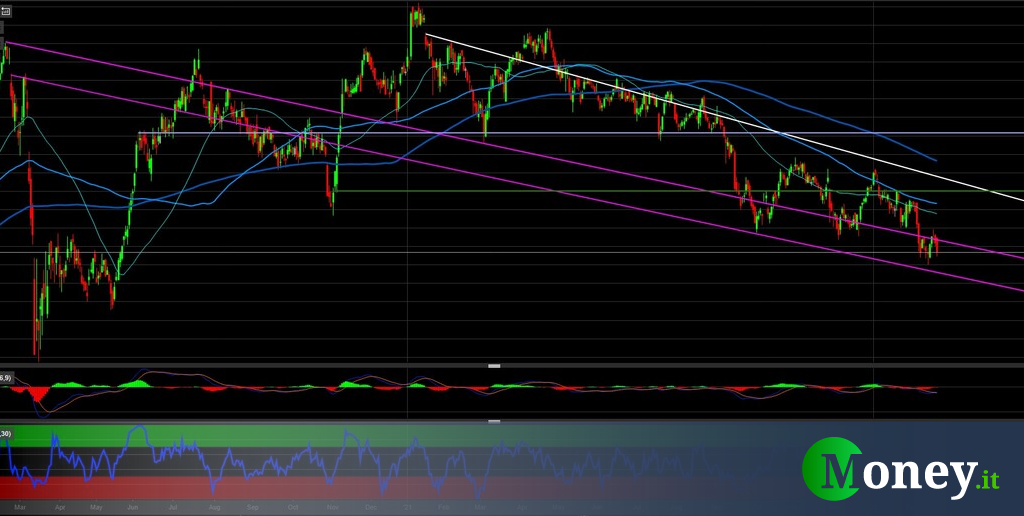Click the Aug label on the time axis
Screen dimensions: 1024x516
click(216, 506)
